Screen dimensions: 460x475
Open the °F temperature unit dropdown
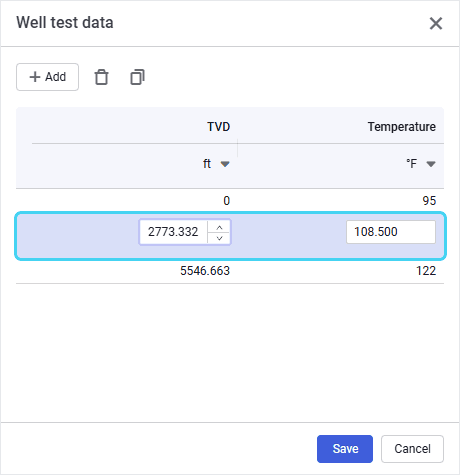(431, 164)
